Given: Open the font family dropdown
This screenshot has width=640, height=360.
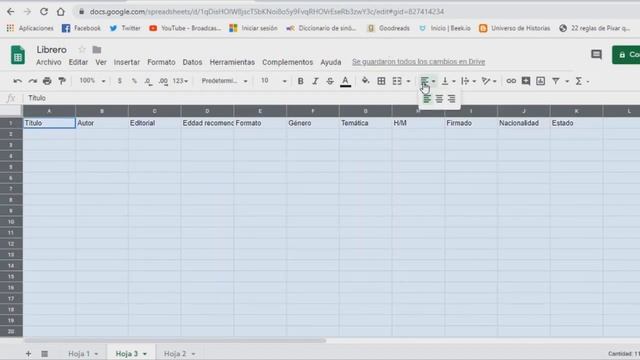Looking at the screenshot, I should pos(224,81).
